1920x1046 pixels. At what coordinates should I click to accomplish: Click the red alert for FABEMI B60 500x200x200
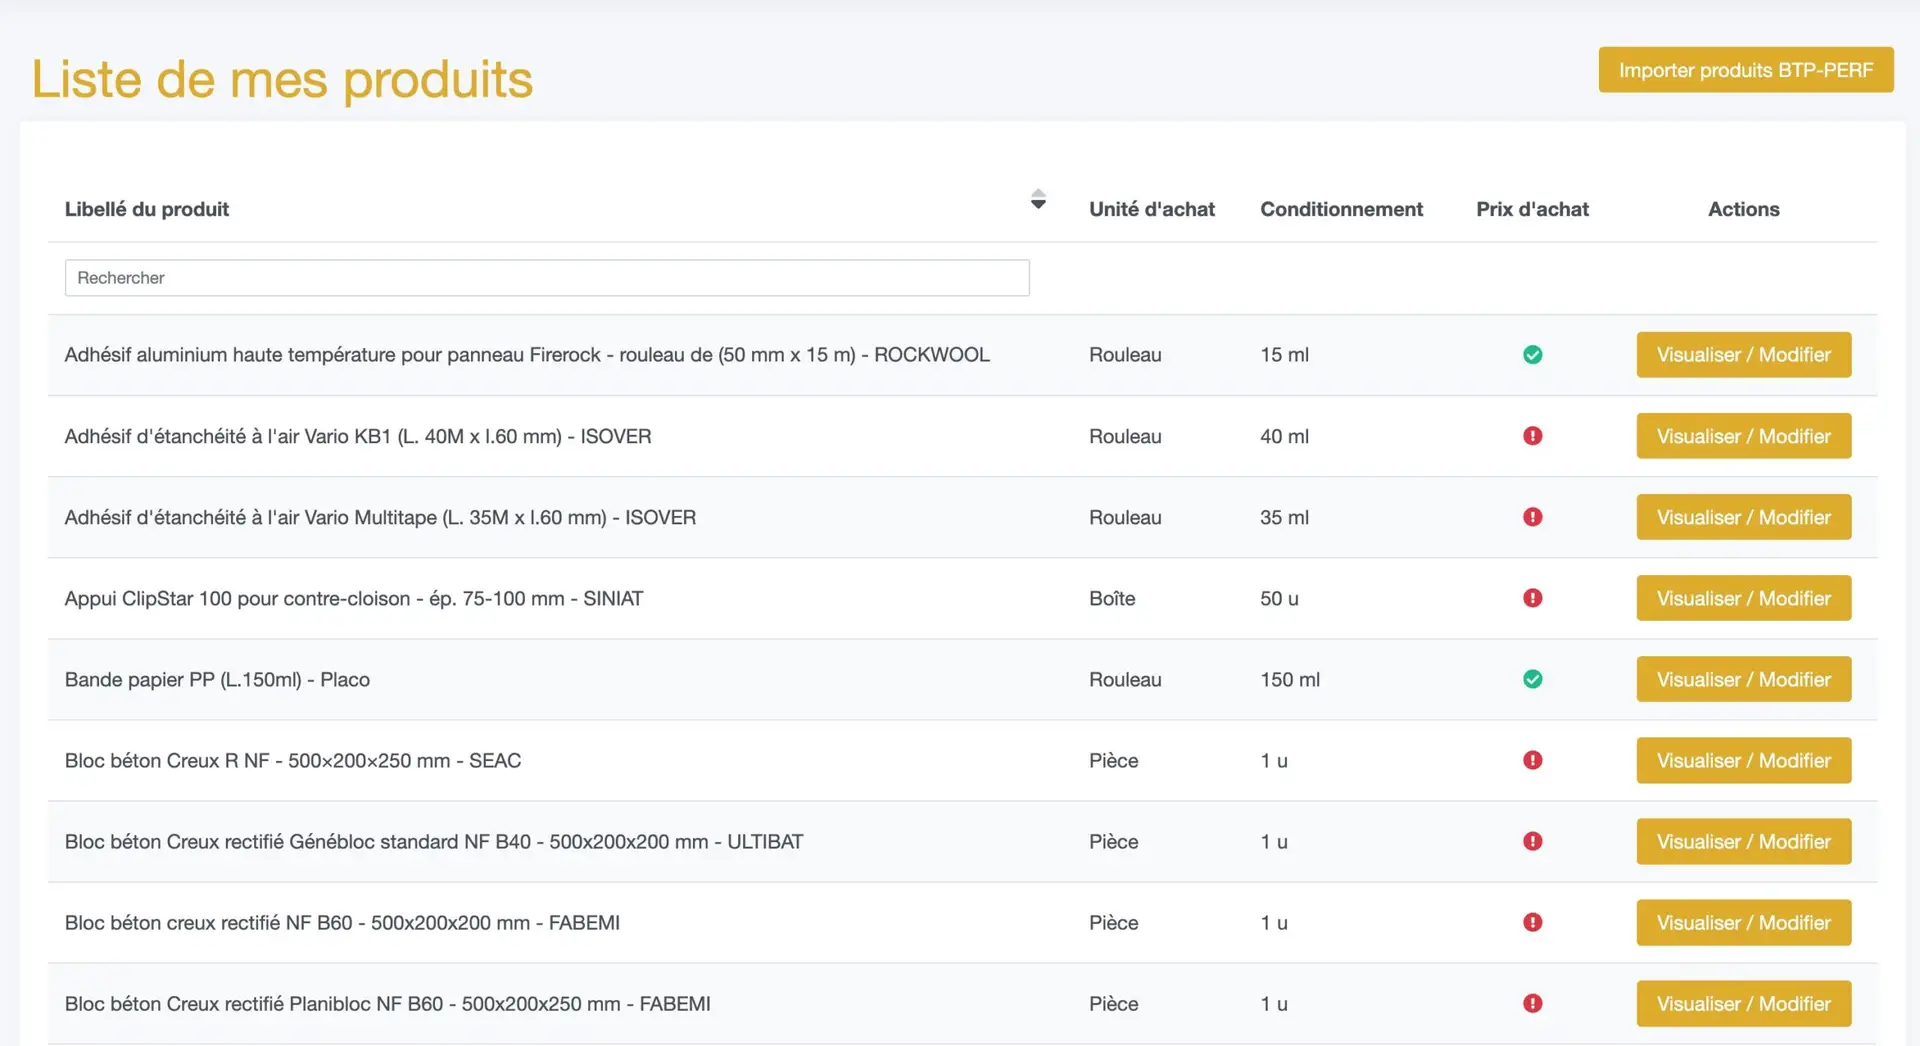click(x=1532, y=922)
